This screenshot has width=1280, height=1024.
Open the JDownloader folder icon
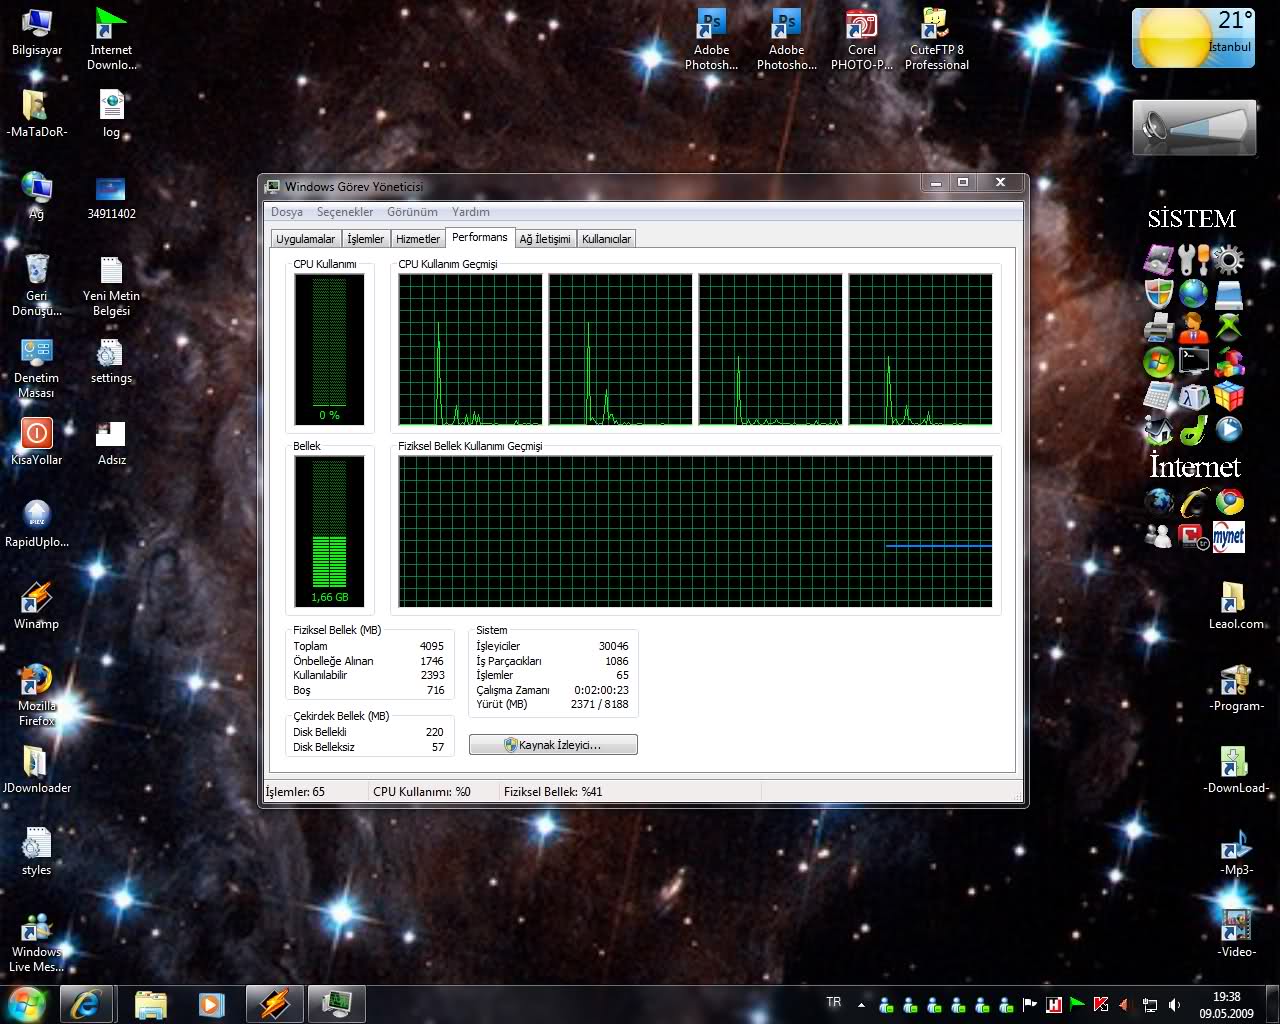click(36, 769)
